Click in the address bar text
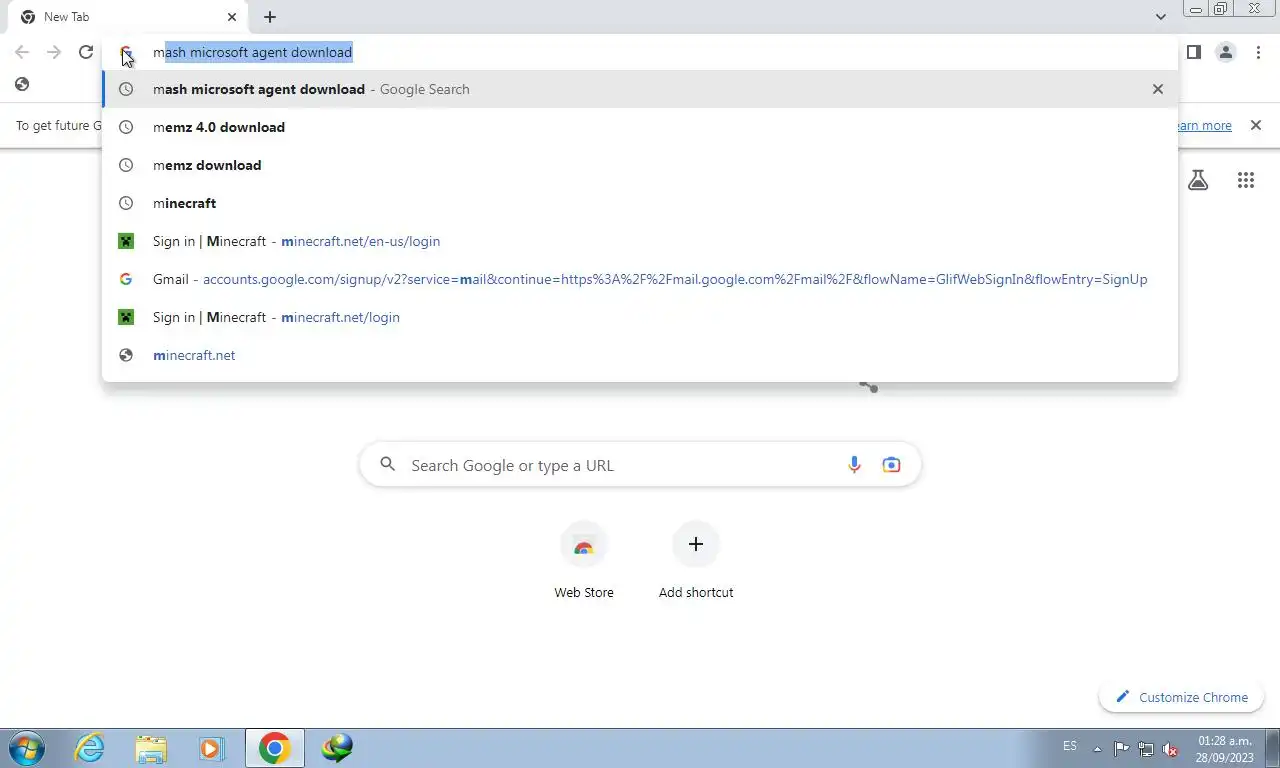This screenshot has height=768, width=1280. 252,52
